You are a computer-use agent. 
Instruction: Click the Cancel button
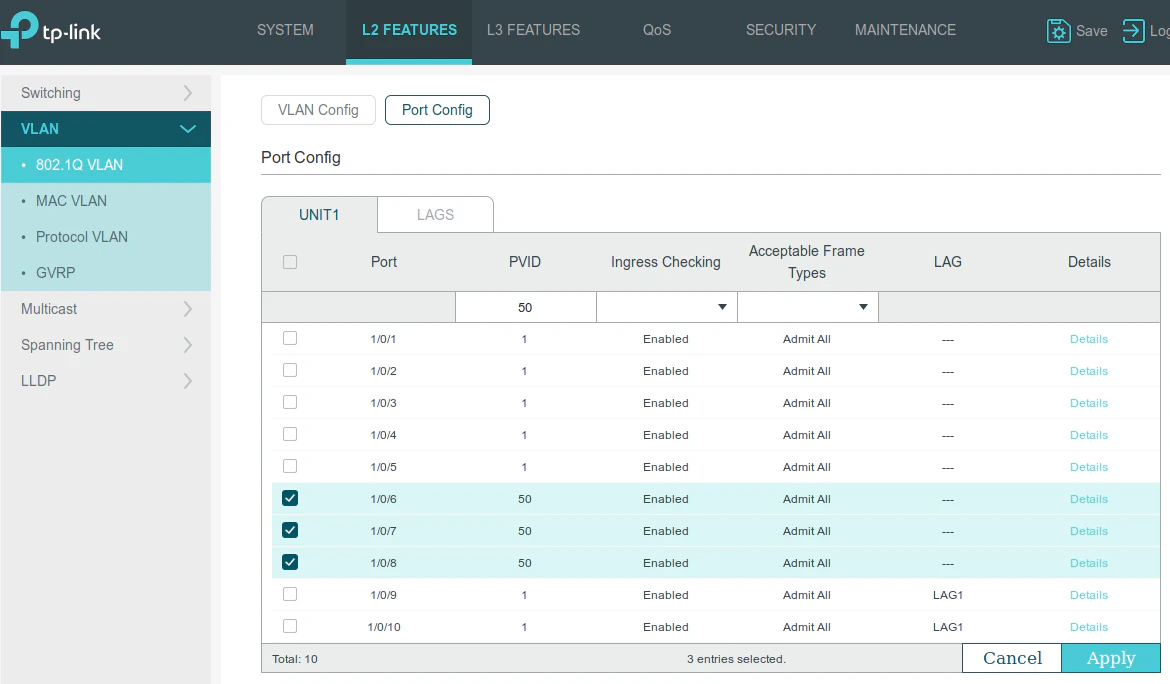[x=1012, y=658]
